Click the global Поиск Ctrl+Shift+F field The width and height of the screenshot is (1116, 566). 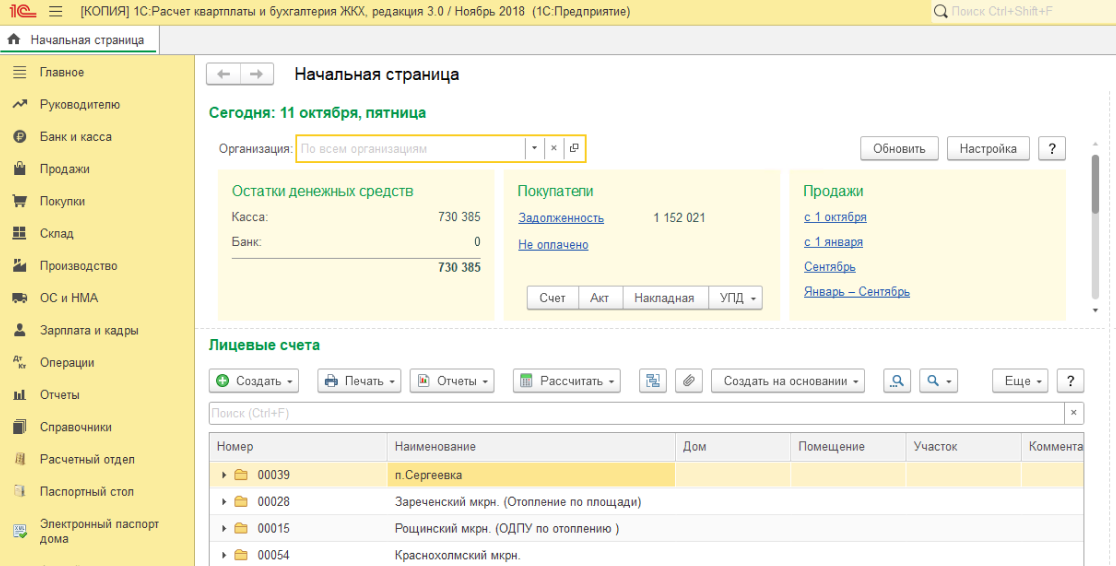pyautogui.click(x=1023, y=12)
